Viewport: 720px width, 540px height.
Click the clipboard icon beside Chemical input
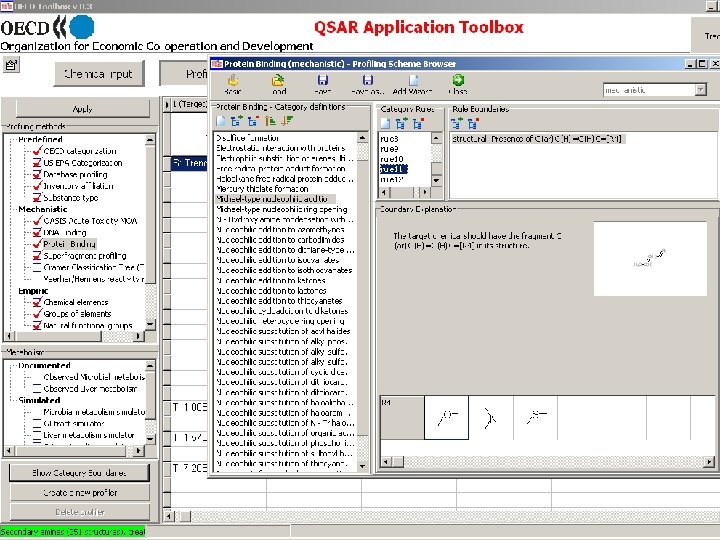(x=11, y=65)
